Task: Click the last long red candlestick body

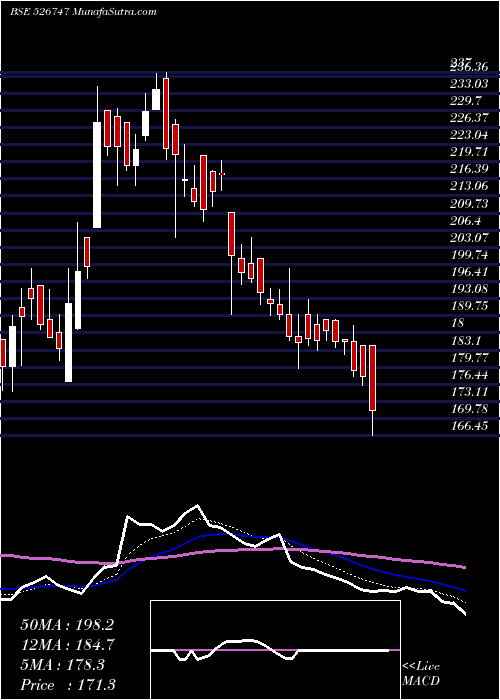Action: click(x=372, y=378)
